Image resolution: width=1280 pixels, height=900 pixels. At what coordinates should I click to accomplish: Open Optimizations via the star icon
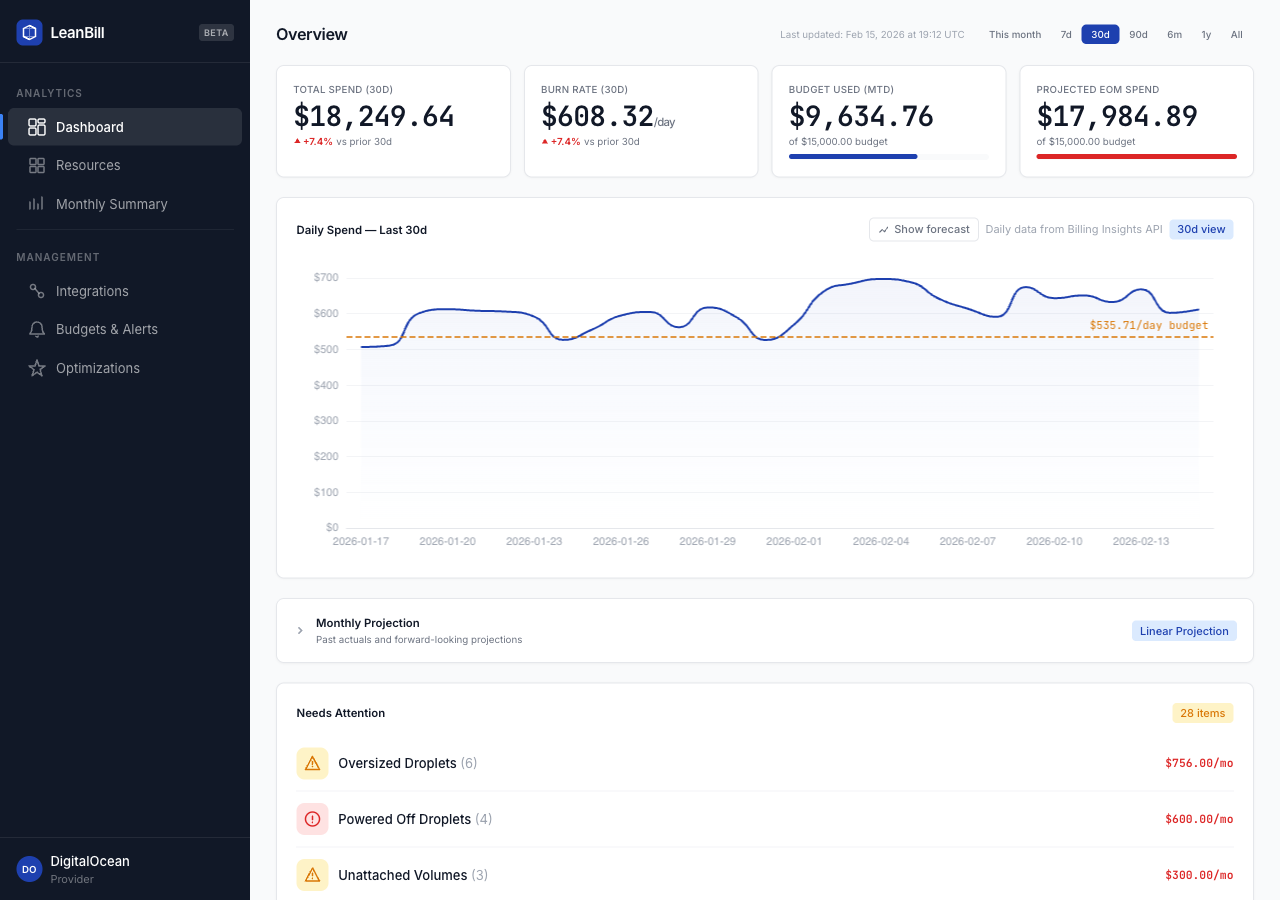point(37,368)
